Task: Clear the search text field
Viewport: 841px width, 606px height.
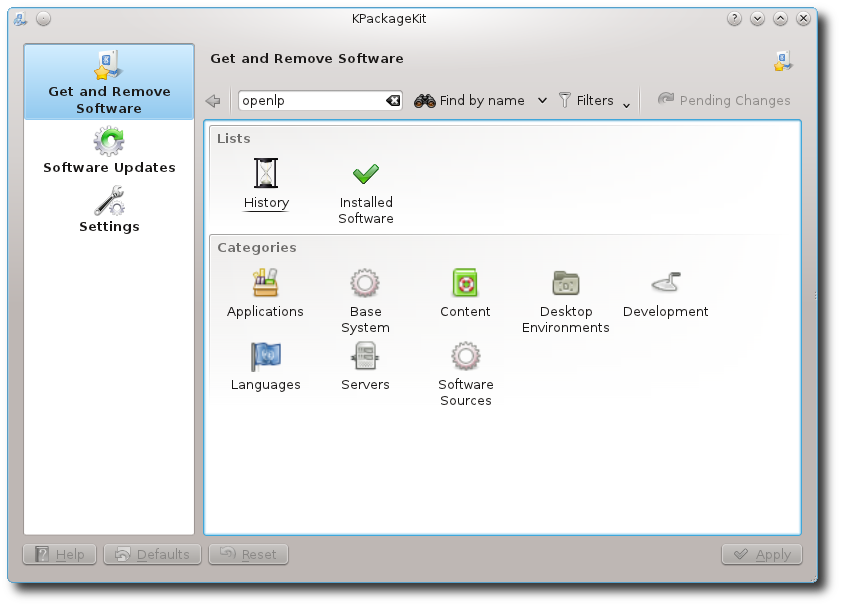Action: 393,100
